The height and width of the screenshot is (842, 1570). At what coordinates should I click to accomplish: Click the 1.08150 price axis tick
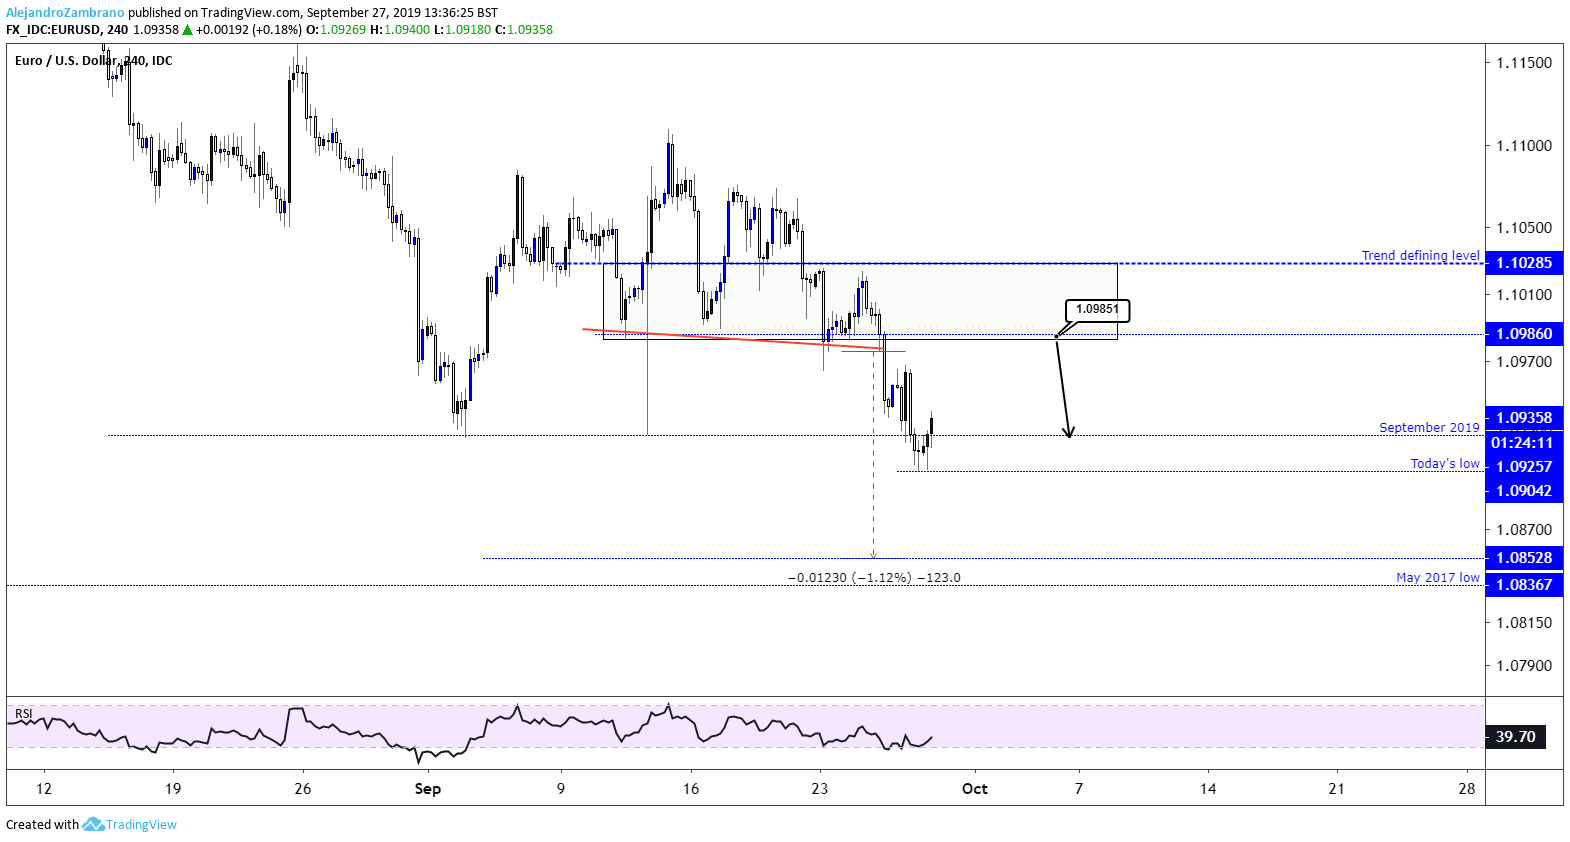pyautogui.click(x=1524, y=623)
